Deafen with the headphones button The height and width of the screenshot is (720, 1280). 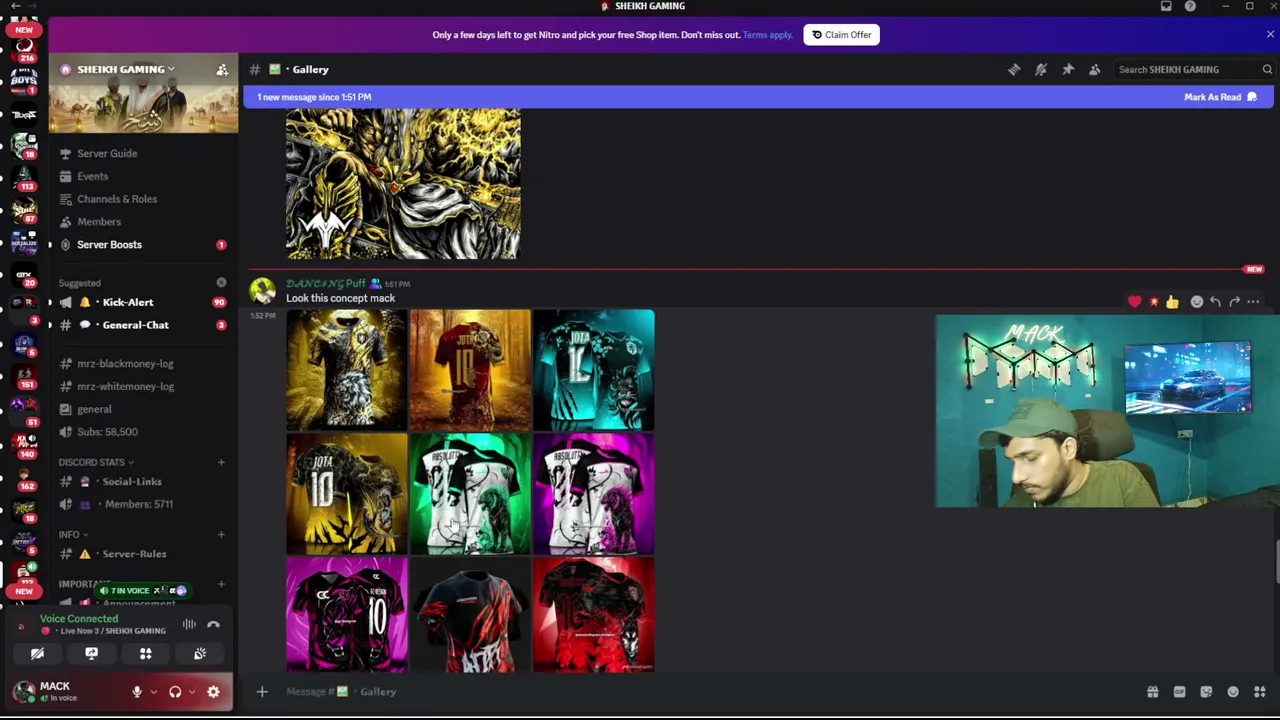click(x=175, y=692)
